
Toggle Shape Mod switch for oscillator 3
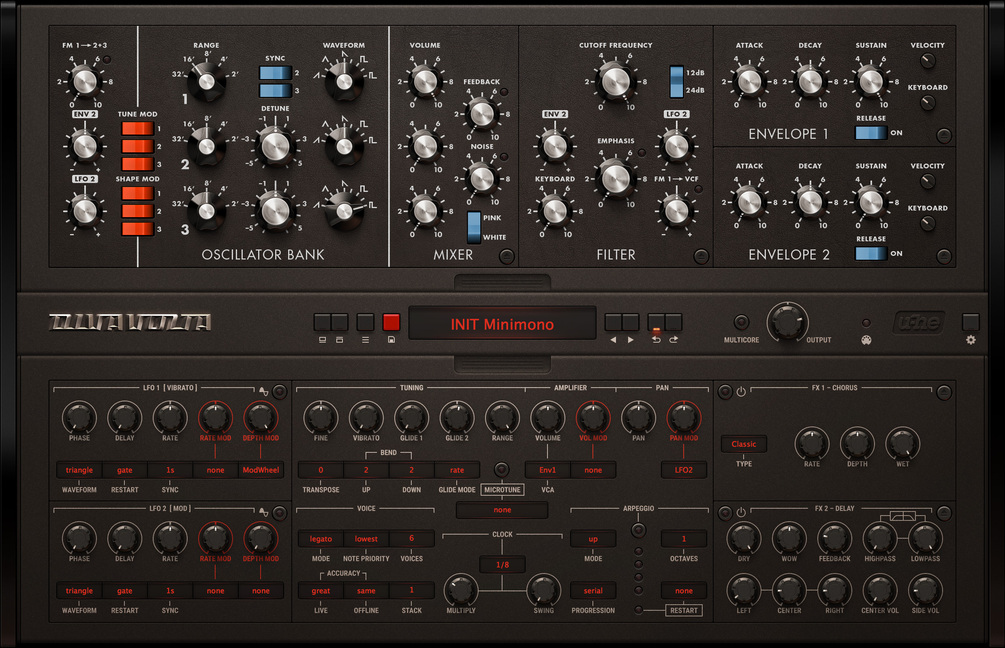click(x=138, y=229)
